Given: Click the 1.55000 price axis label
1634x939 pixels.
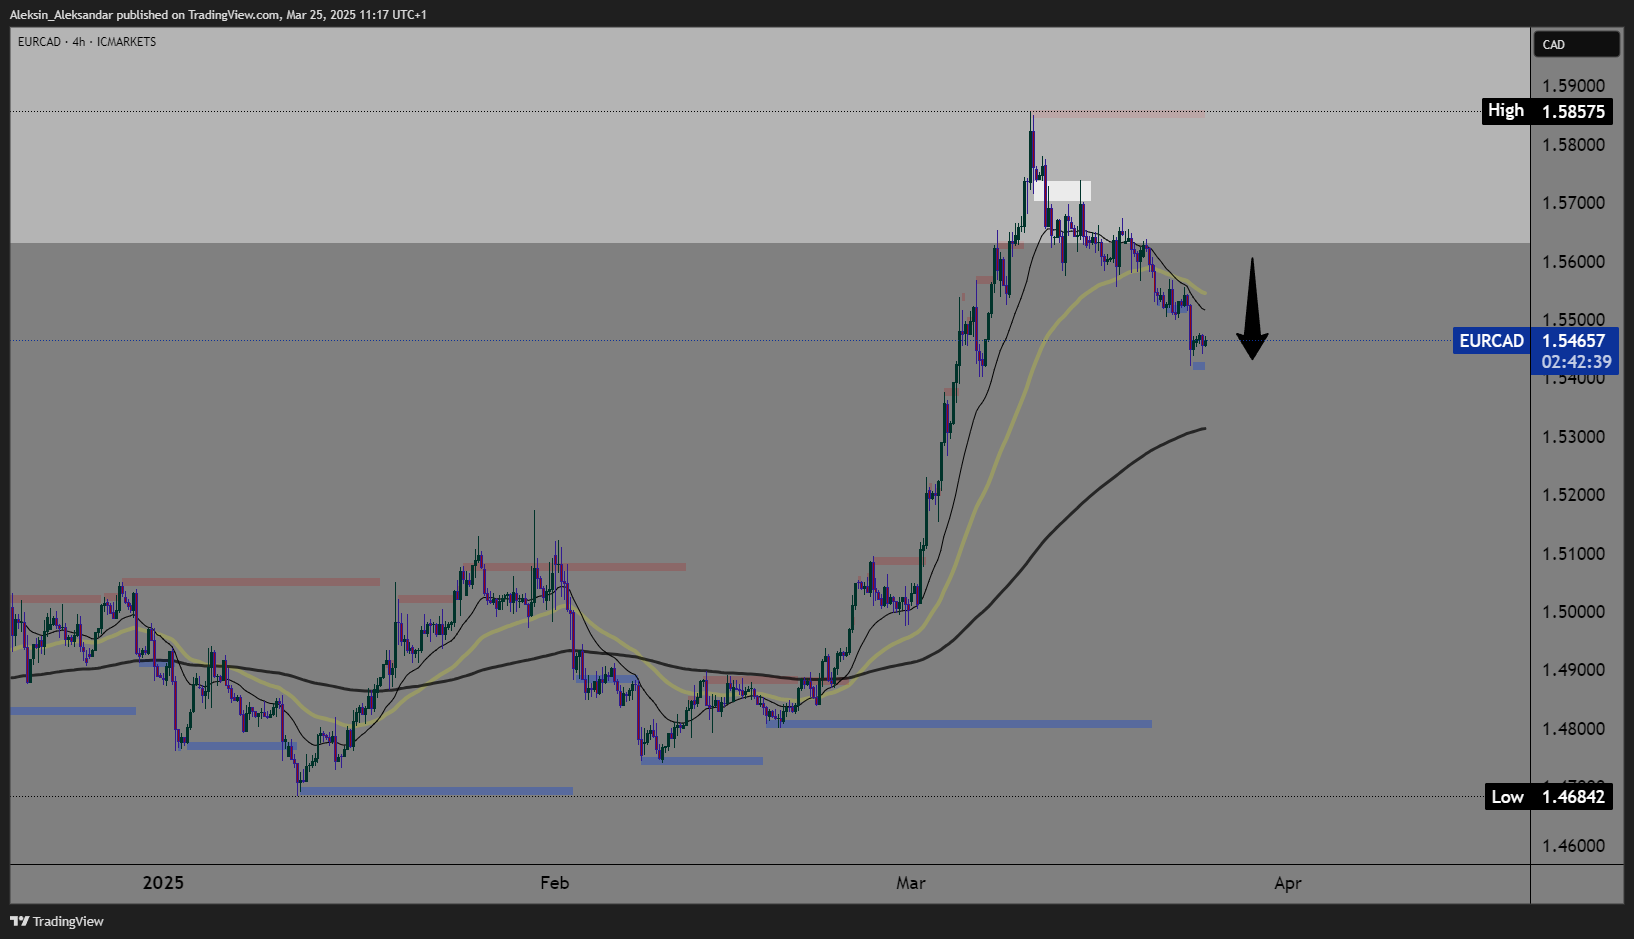Looking at the screenshot, I should click(x=1573, y=320).
